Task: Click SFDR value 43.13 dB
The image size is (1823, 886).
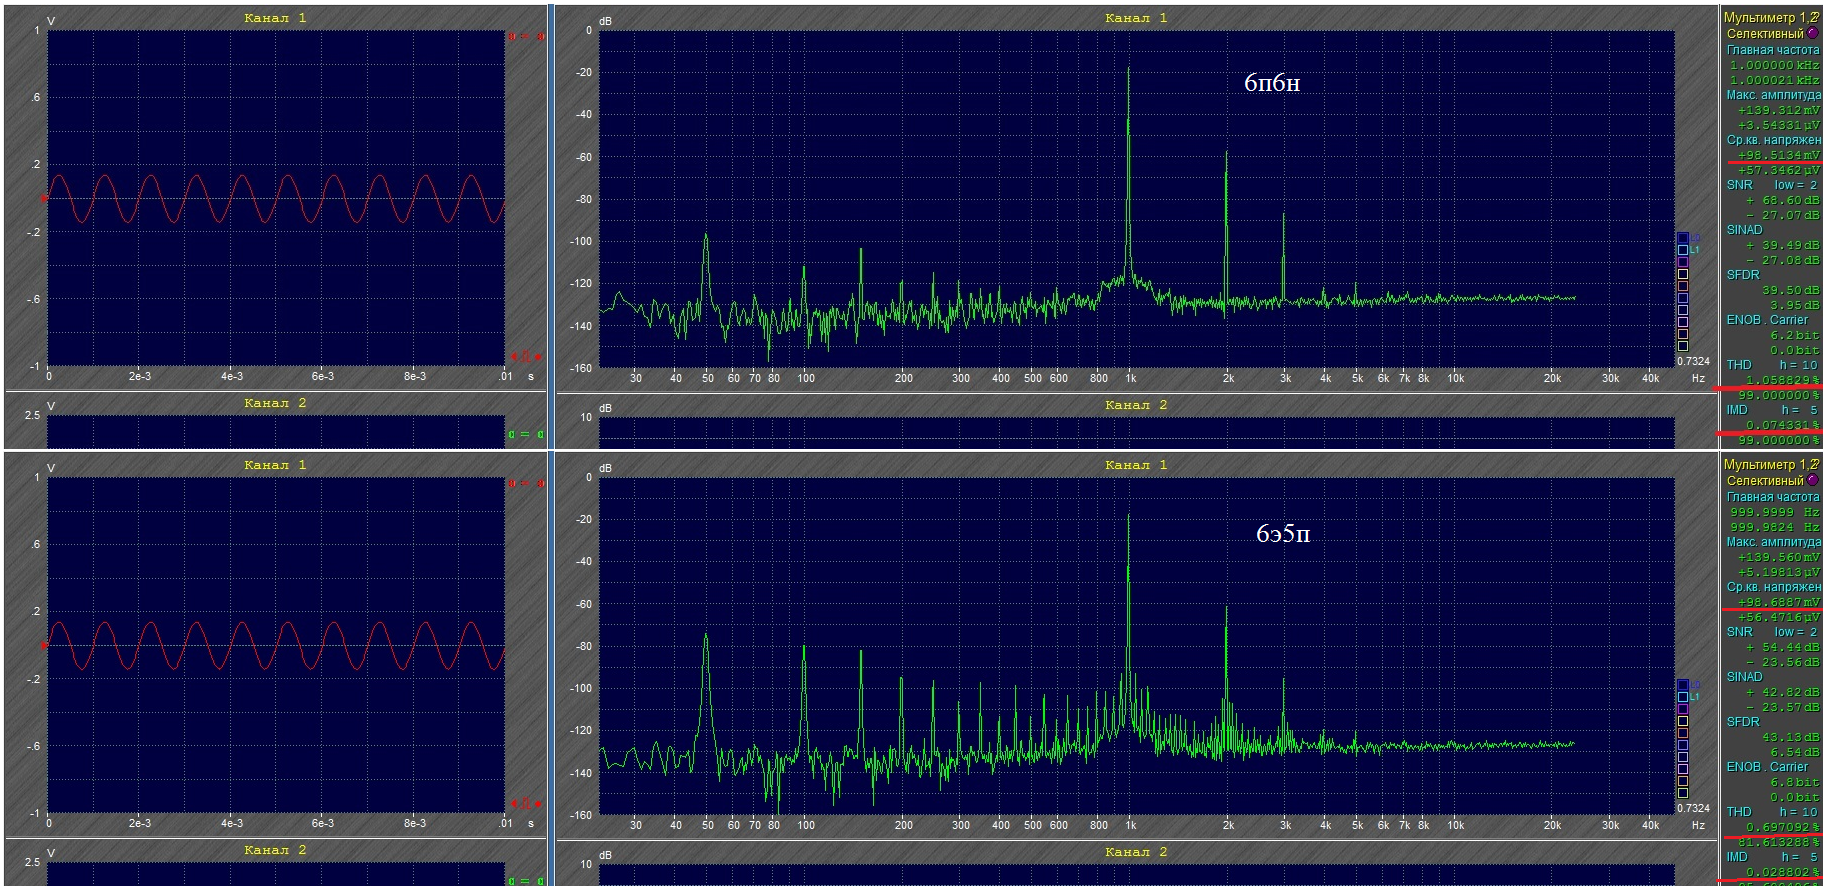Action: pyautogui.click(x=1790, y=737)
